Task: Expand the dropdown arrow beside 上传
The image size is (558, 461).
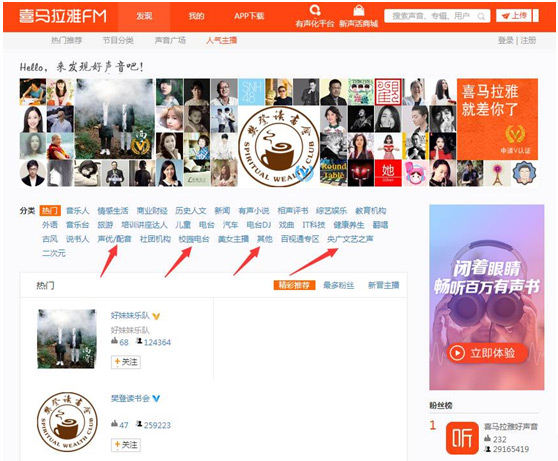Action: pyautogui.click(x=536, y=16)
